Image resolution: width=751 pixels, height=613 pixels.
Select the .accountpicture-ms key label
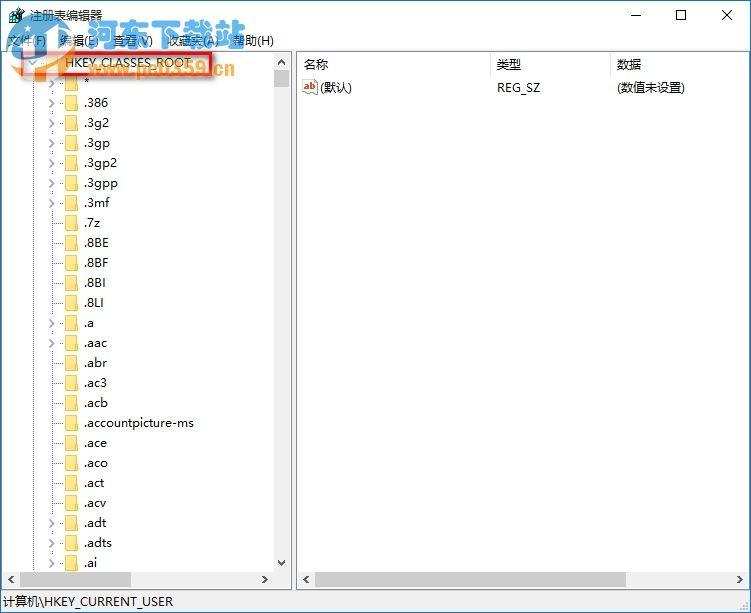point(139,423)
